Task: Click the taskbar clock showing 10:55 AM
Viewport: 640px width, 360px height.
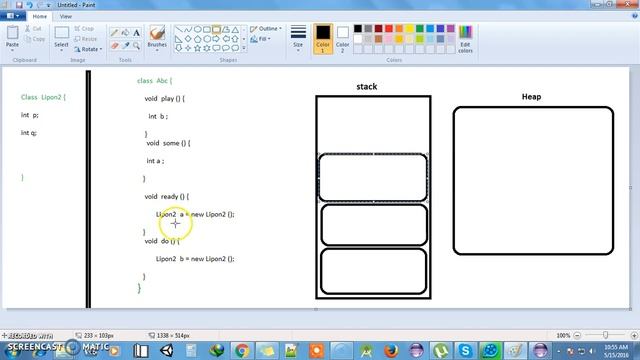Action: tap(616, 351)
